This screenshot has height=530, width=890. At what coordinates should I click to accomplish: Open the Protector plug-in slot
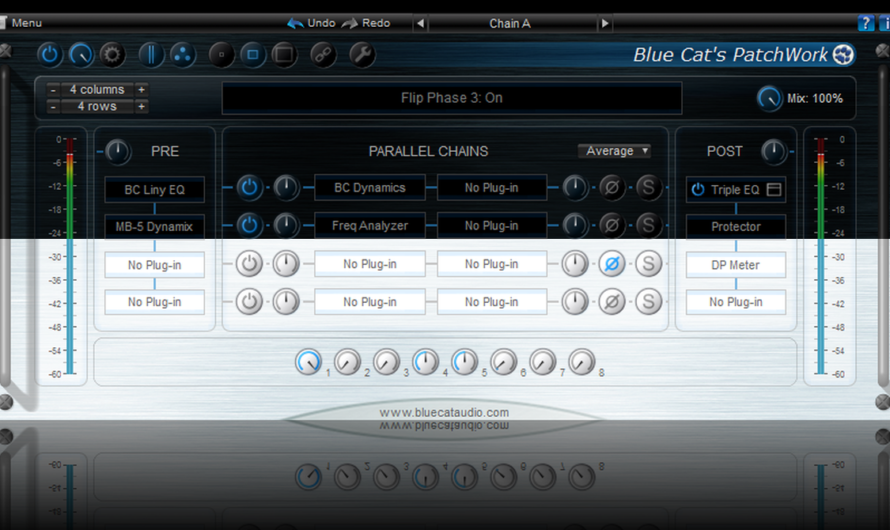pos(736,227)
